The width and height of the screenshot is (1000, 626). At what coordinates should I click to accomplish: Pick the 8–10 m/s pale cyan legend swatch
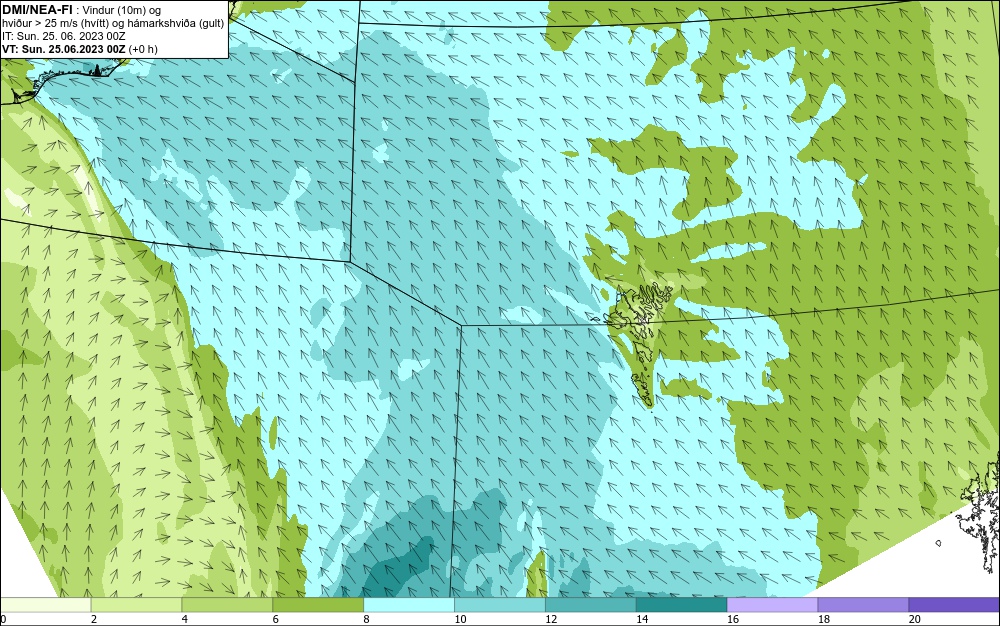pyautogui.click(x=409, y=604)
